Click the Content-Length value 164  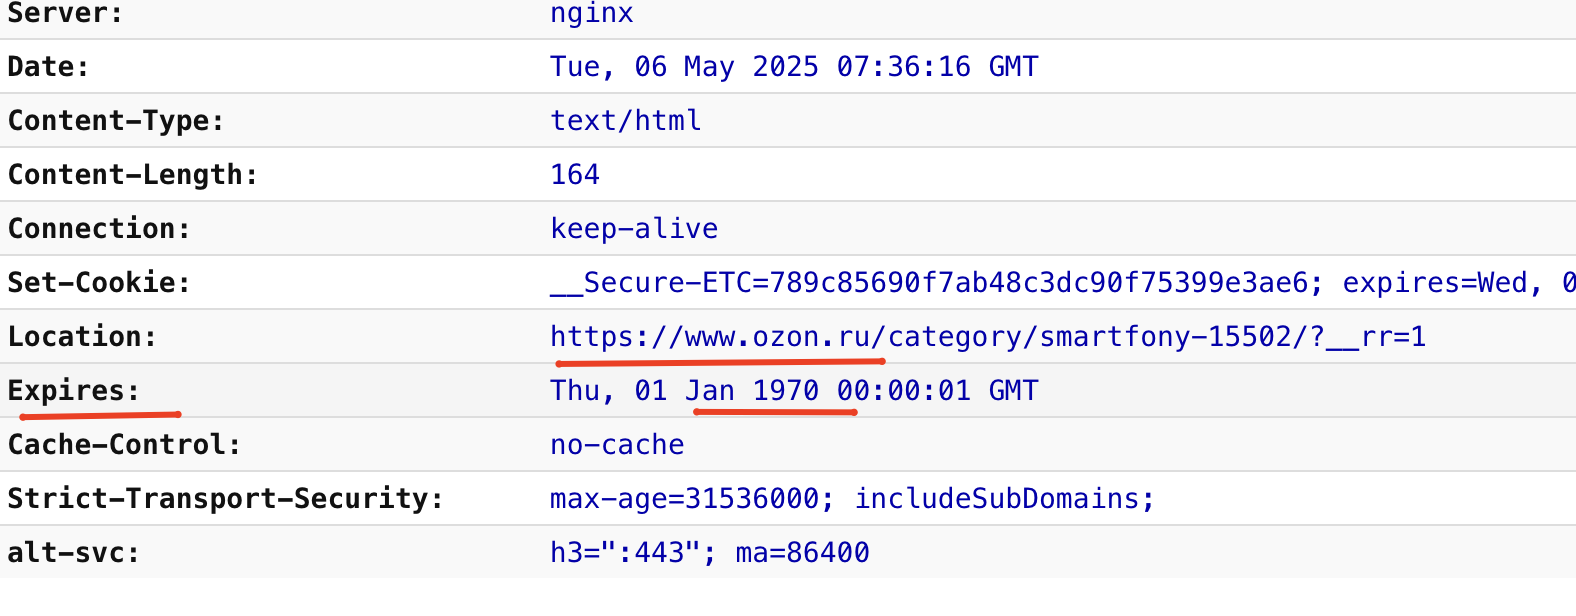[575, 175]
